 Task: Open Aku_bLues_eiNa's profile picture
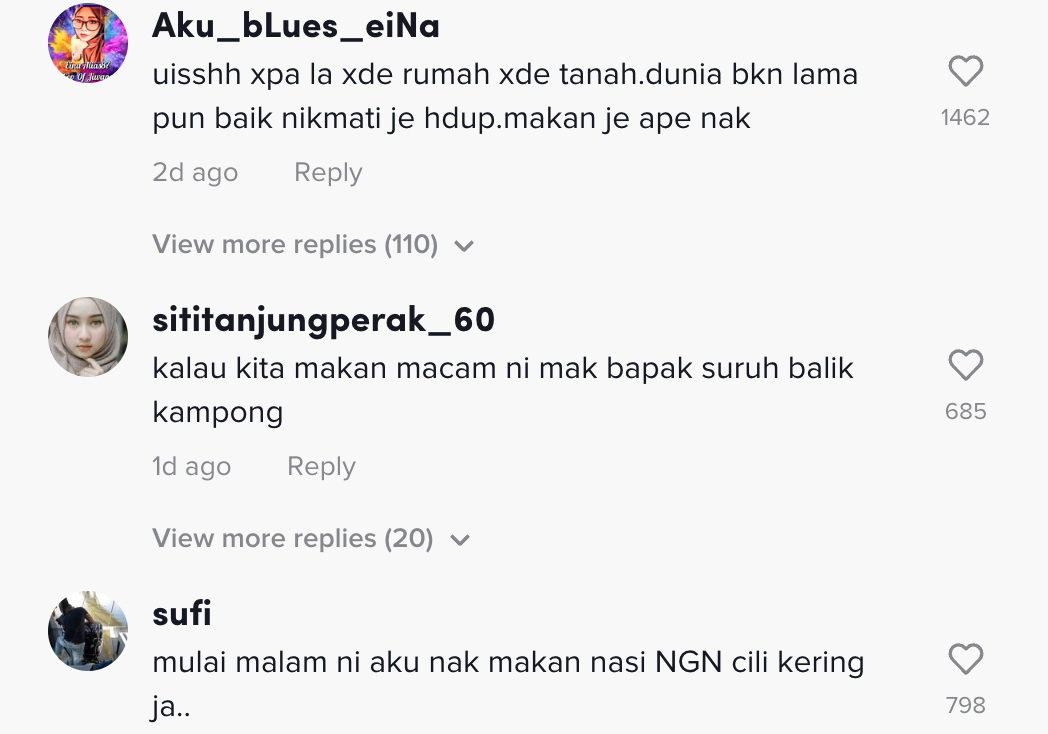(88, 43)
